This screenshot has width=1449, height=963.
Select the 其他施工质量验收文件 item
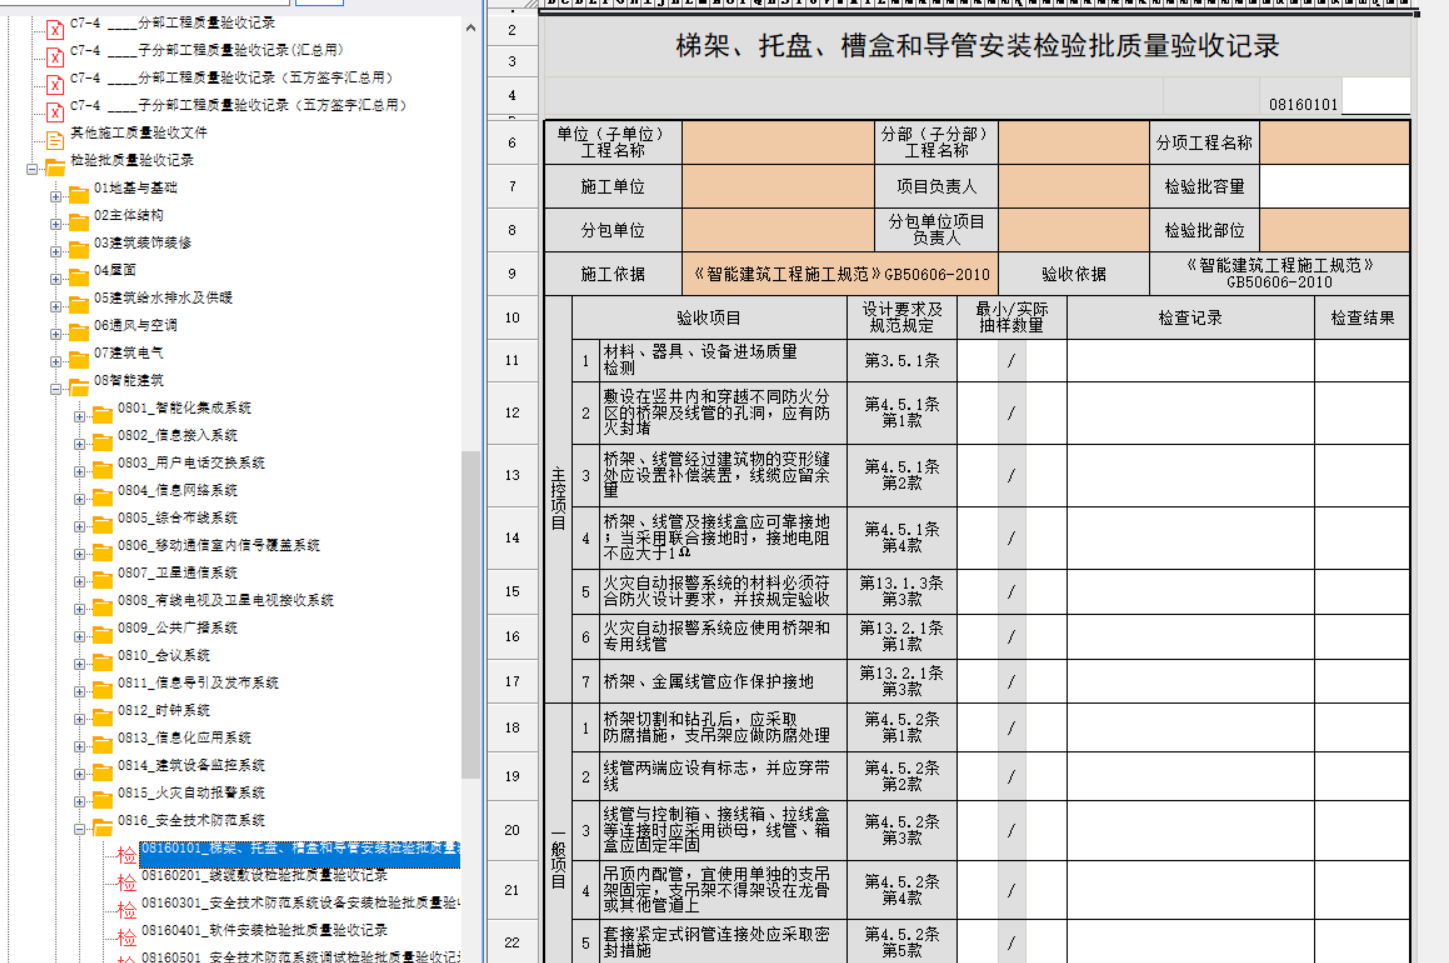click(139, 132)
